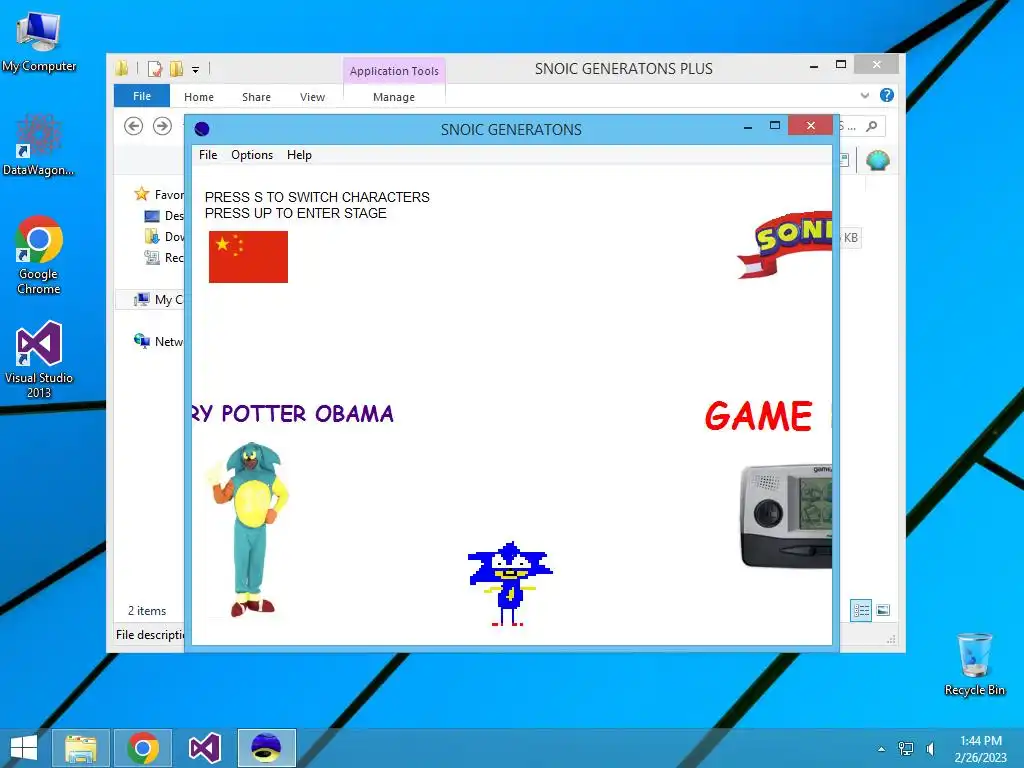
Task: Open the Options menu in game window
Action: [x=252, y=155]
